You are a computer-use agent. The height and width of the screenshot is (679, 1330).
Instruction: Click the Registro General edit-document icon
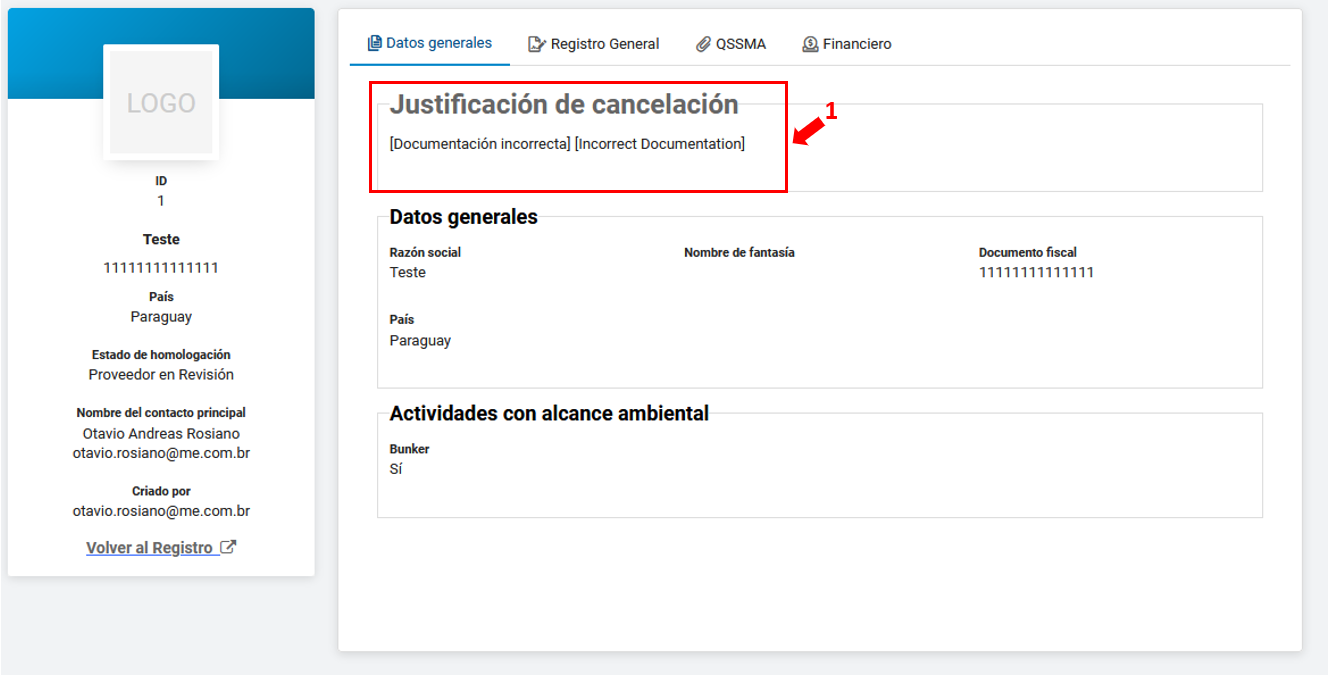pyautogui.click(x=536, y=44)
